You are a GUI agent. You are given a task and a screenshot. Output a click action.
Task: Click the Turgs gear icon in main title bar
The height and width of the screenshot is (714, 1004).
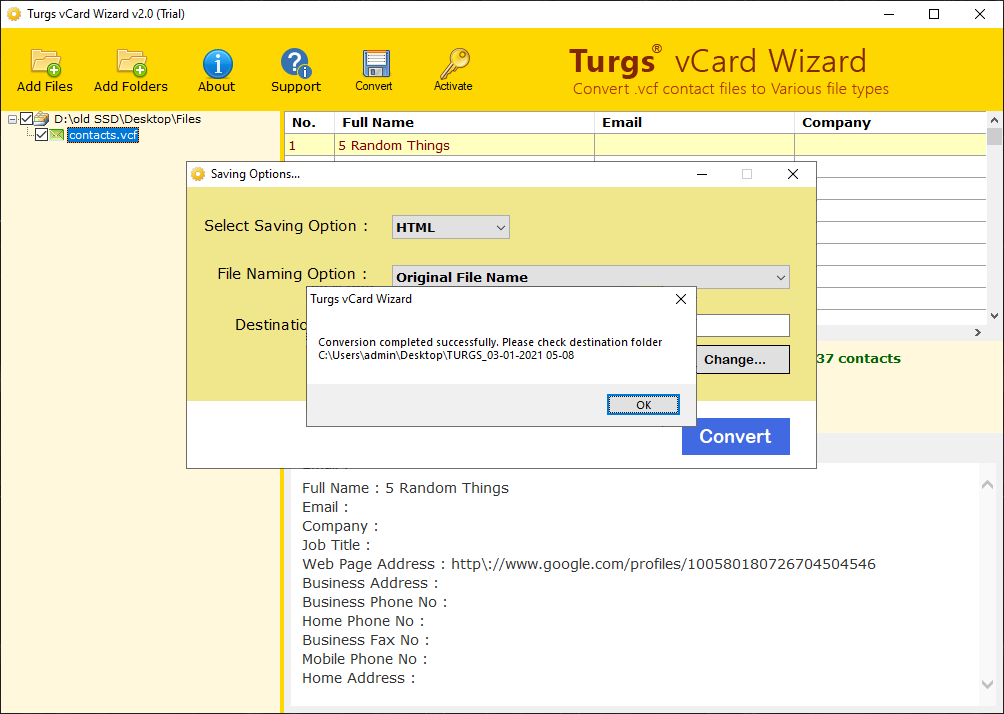click(x=13, y=14)
